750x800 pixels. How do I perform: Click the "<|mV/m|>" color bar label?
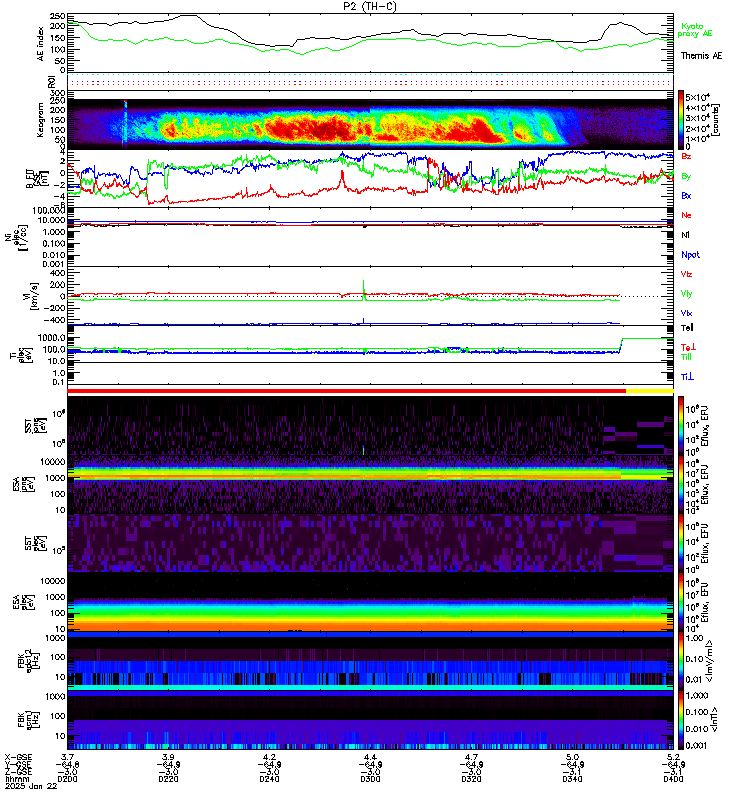[x=709, y=661]
